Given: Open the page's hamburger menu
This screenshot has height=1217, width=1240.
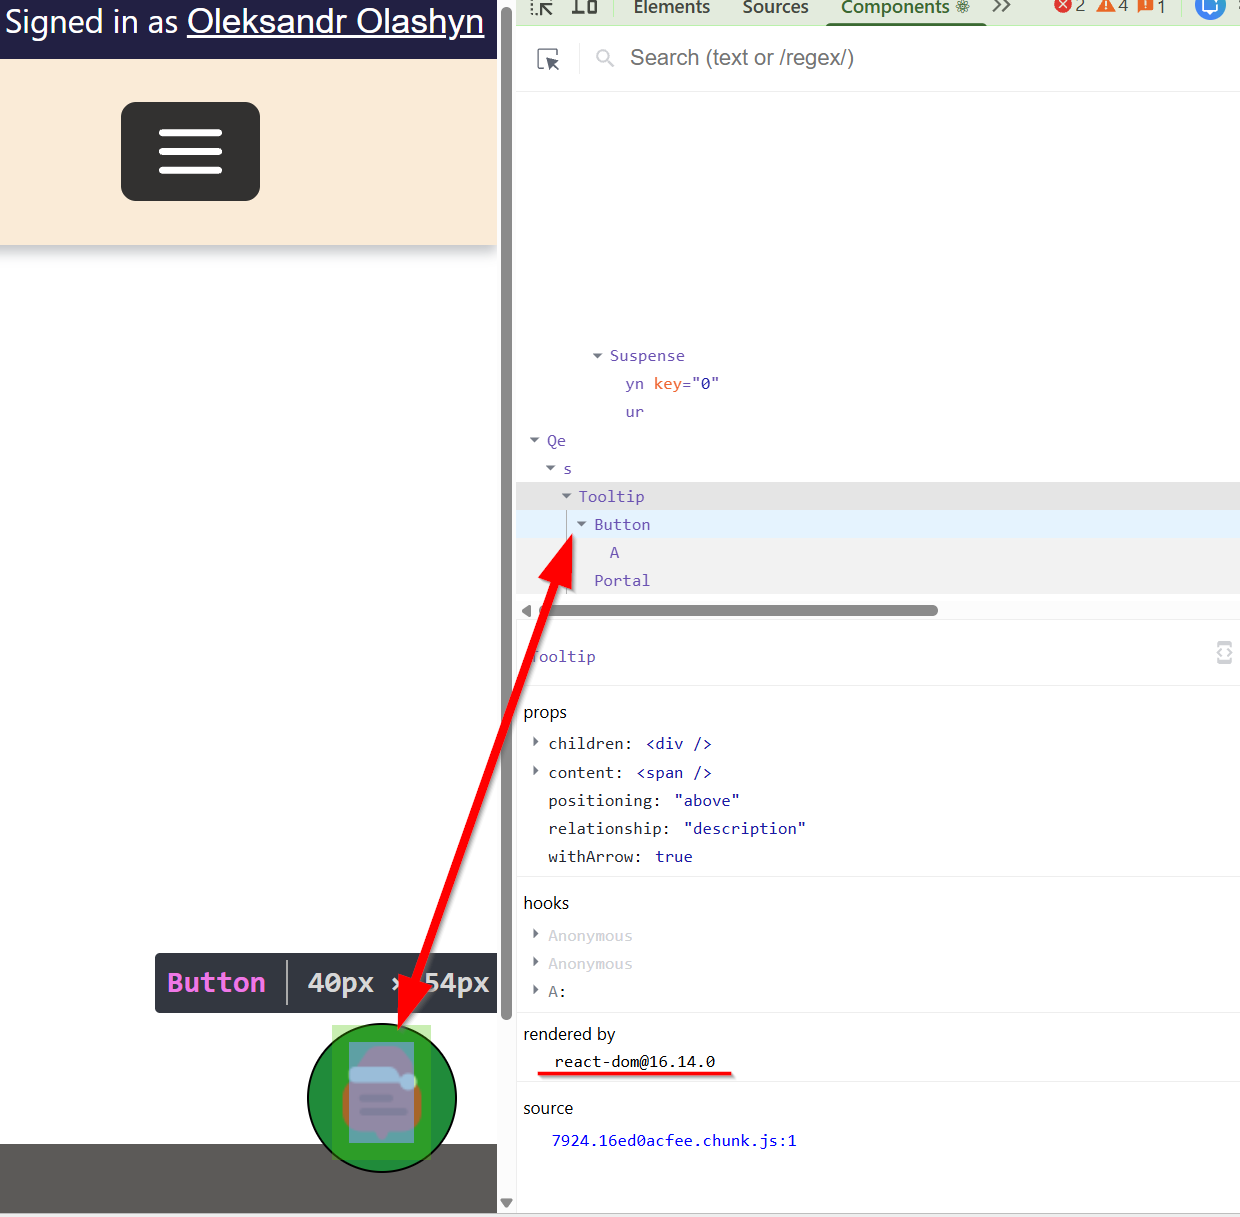Looking at the screenshot, I should [x=190, y=151].
